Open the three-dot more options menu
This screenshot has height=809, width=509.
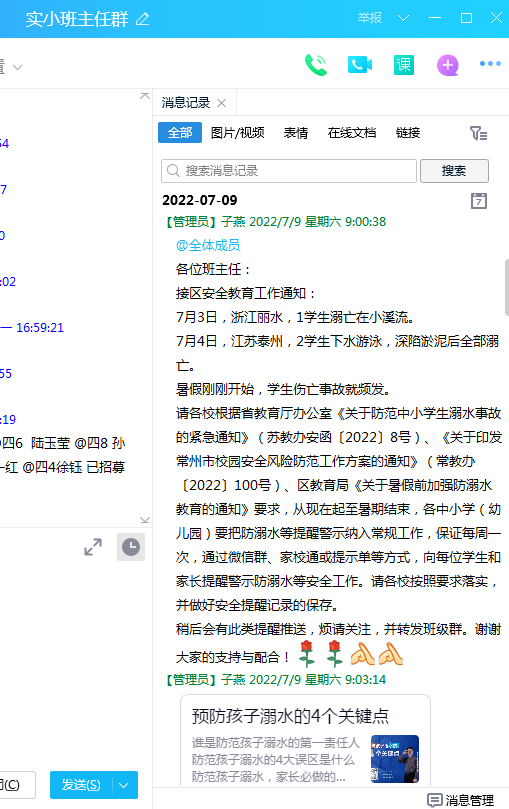click(x=490, y=63)
